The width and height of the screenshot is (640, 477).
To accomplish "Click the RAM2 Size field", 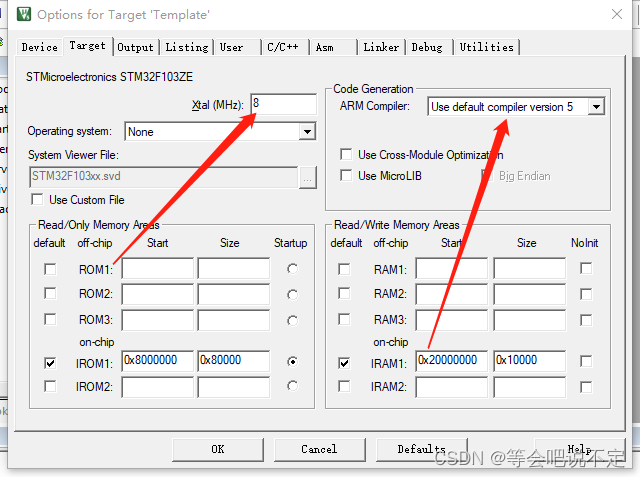I will pyautogui.click(x=530, y=294).
